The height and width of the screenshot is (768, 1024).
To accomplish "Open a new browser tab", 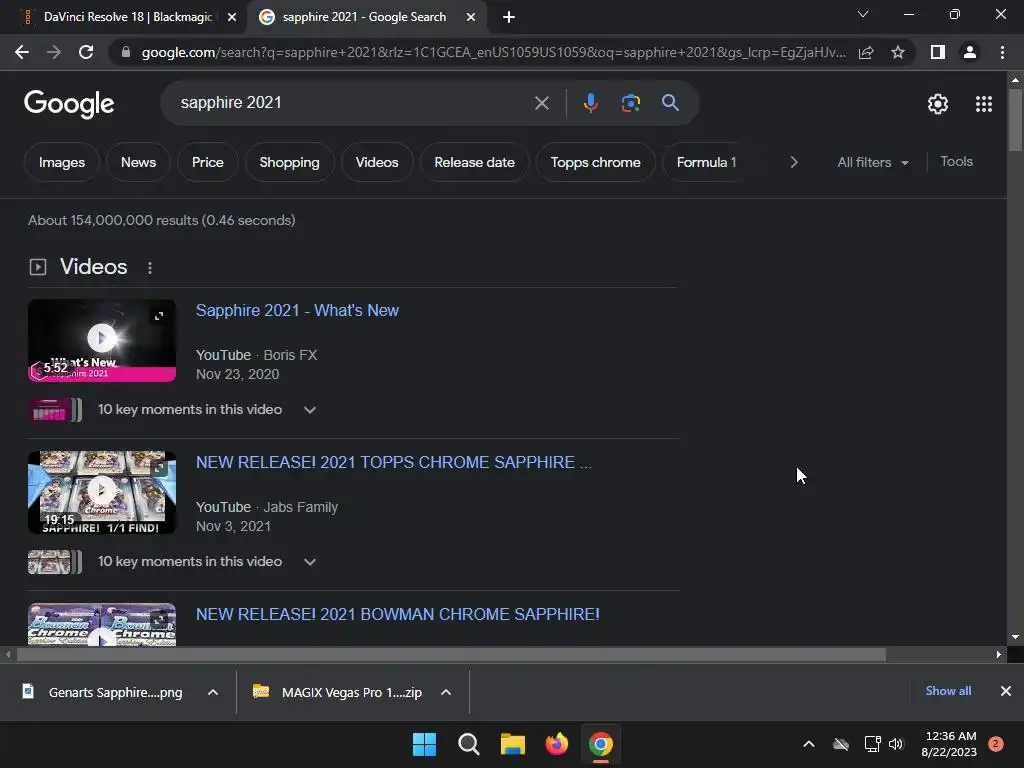I will 509,17.
